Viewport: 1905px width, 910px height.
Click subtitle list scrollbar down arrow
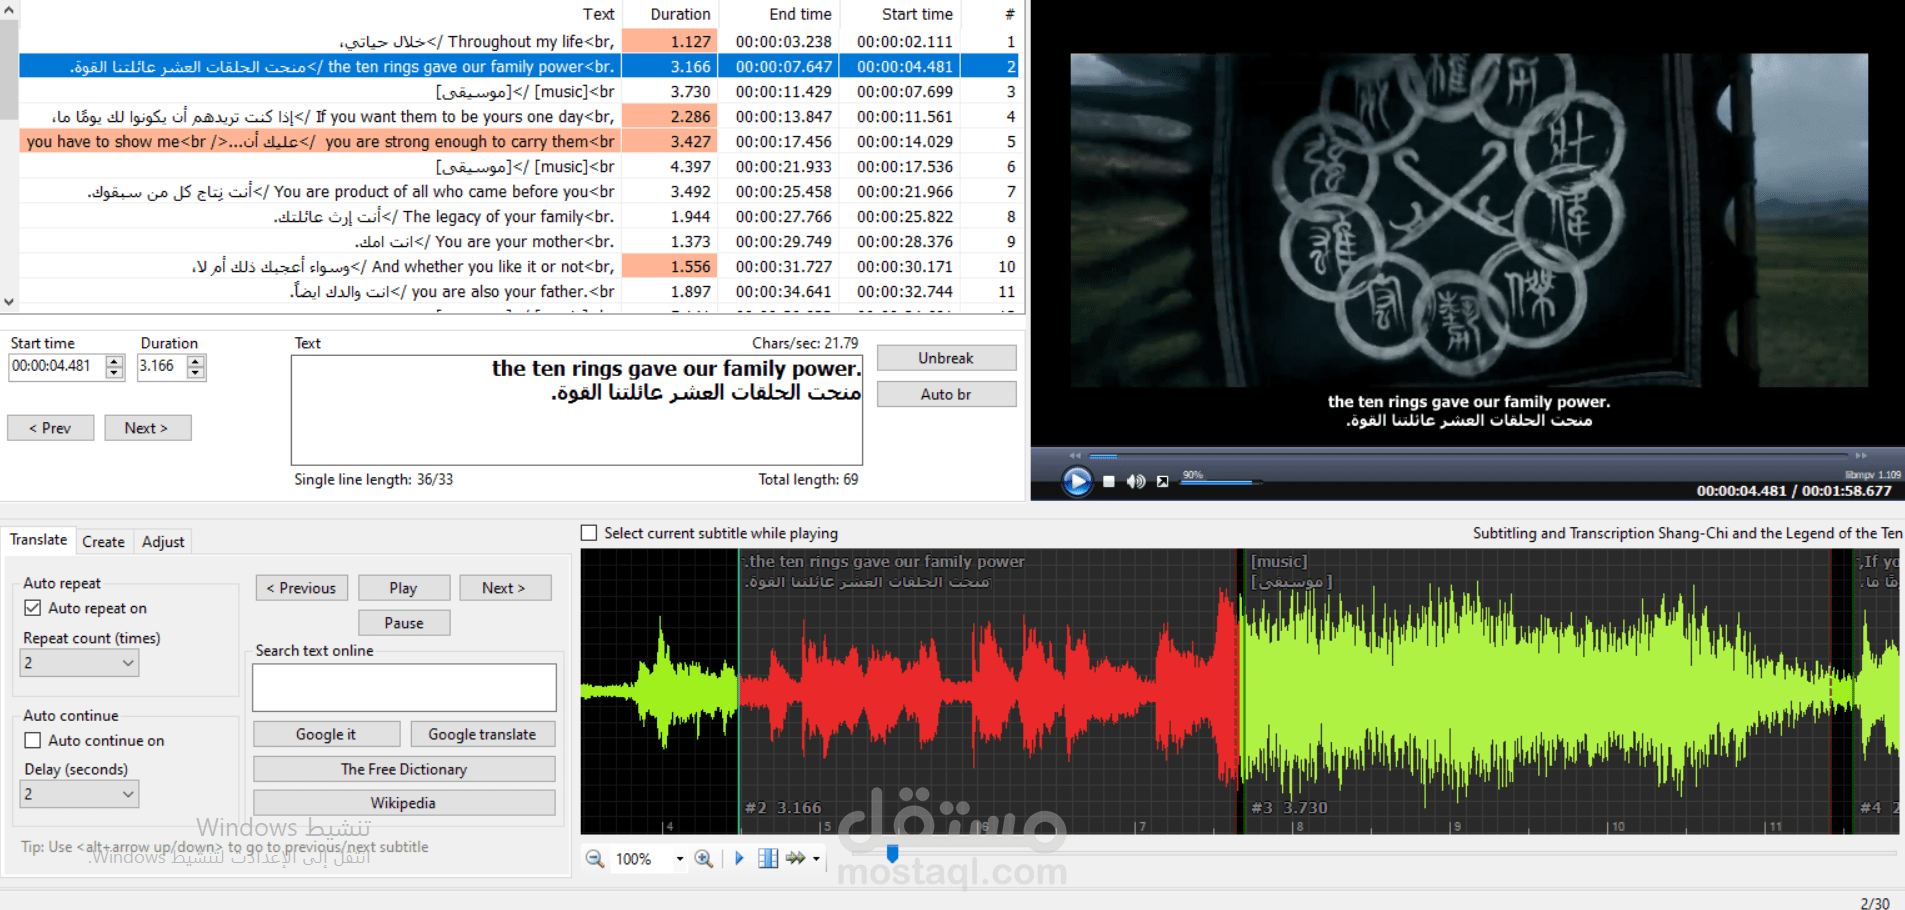pos(9,301)
